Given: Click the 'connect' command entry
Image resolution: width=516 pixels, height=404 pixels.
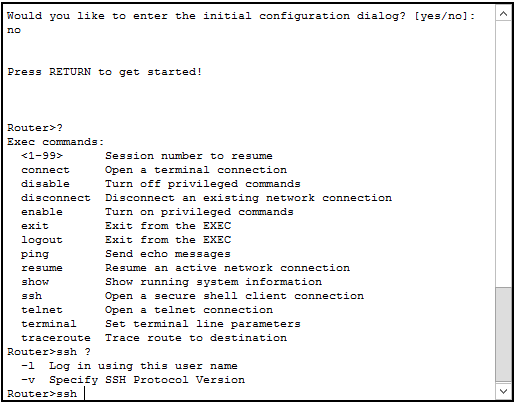Looking at the screenshot, I should point(45,170).
